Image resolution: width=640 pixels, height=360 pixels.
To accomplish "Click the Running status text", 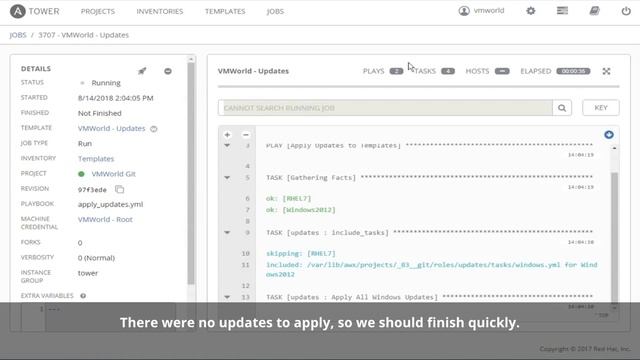I will [106, 83].
